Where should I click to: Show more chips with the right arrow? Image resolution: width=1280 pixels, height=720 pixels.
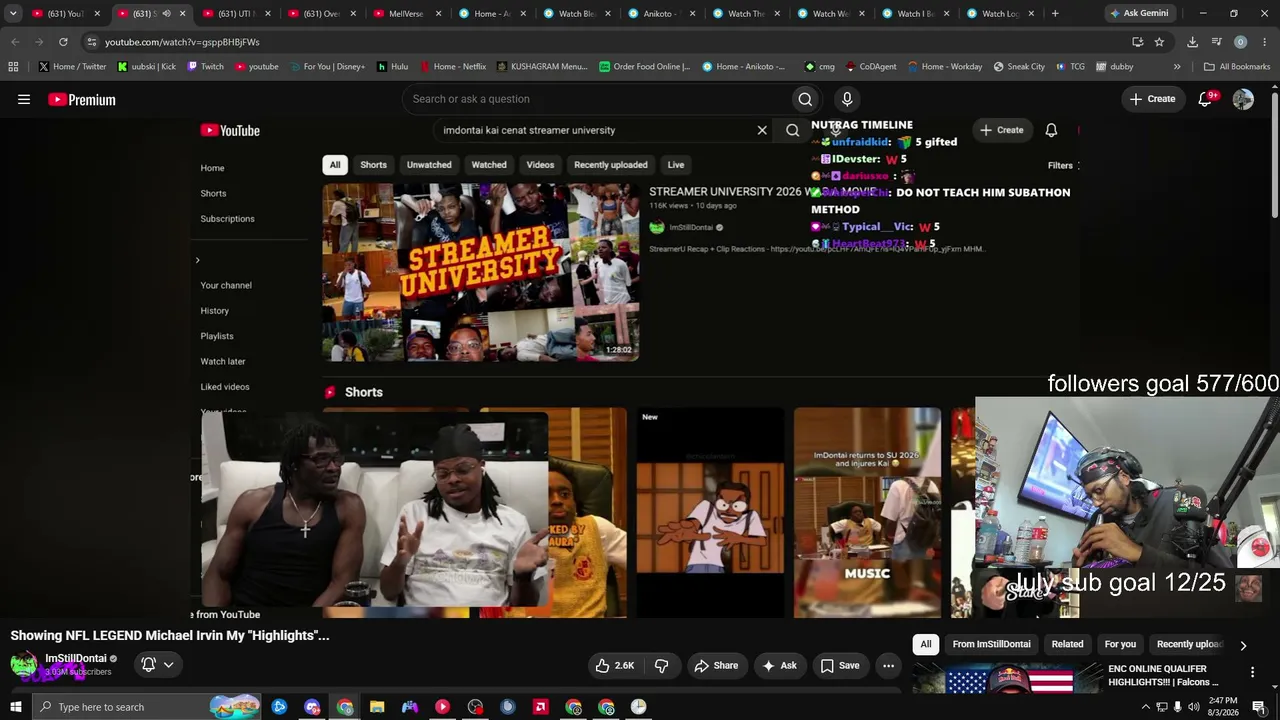click(x=1243, y=645)
